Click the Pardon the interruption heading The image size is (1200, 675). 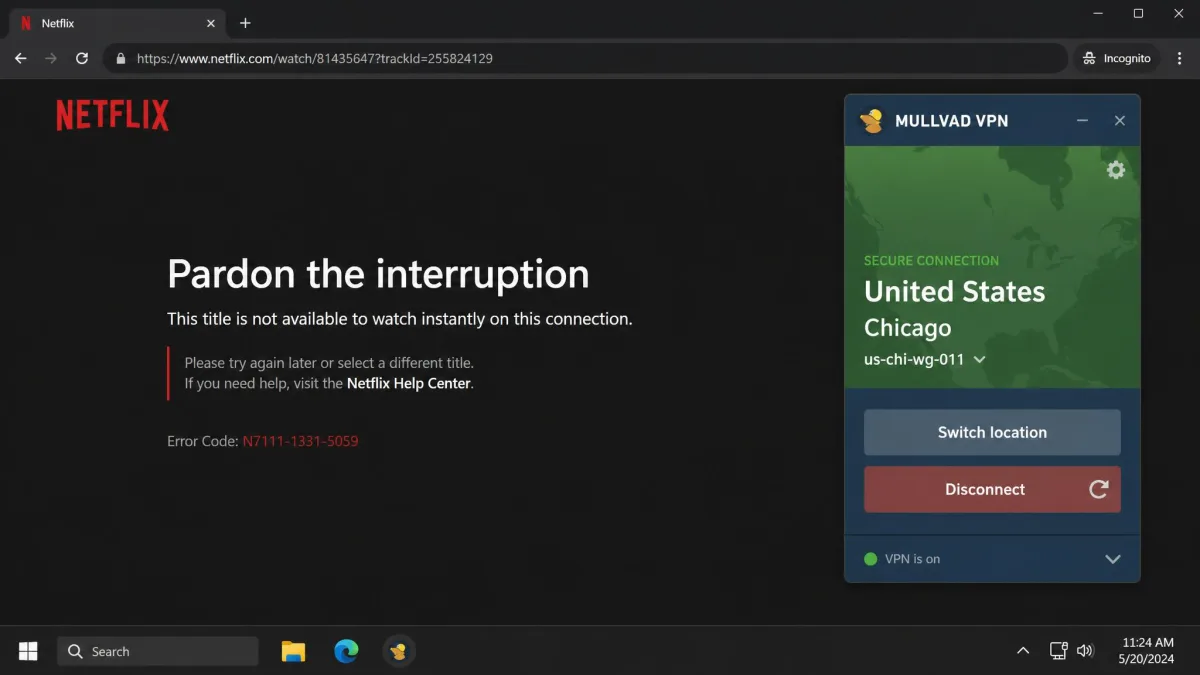(x=378, y=274)
